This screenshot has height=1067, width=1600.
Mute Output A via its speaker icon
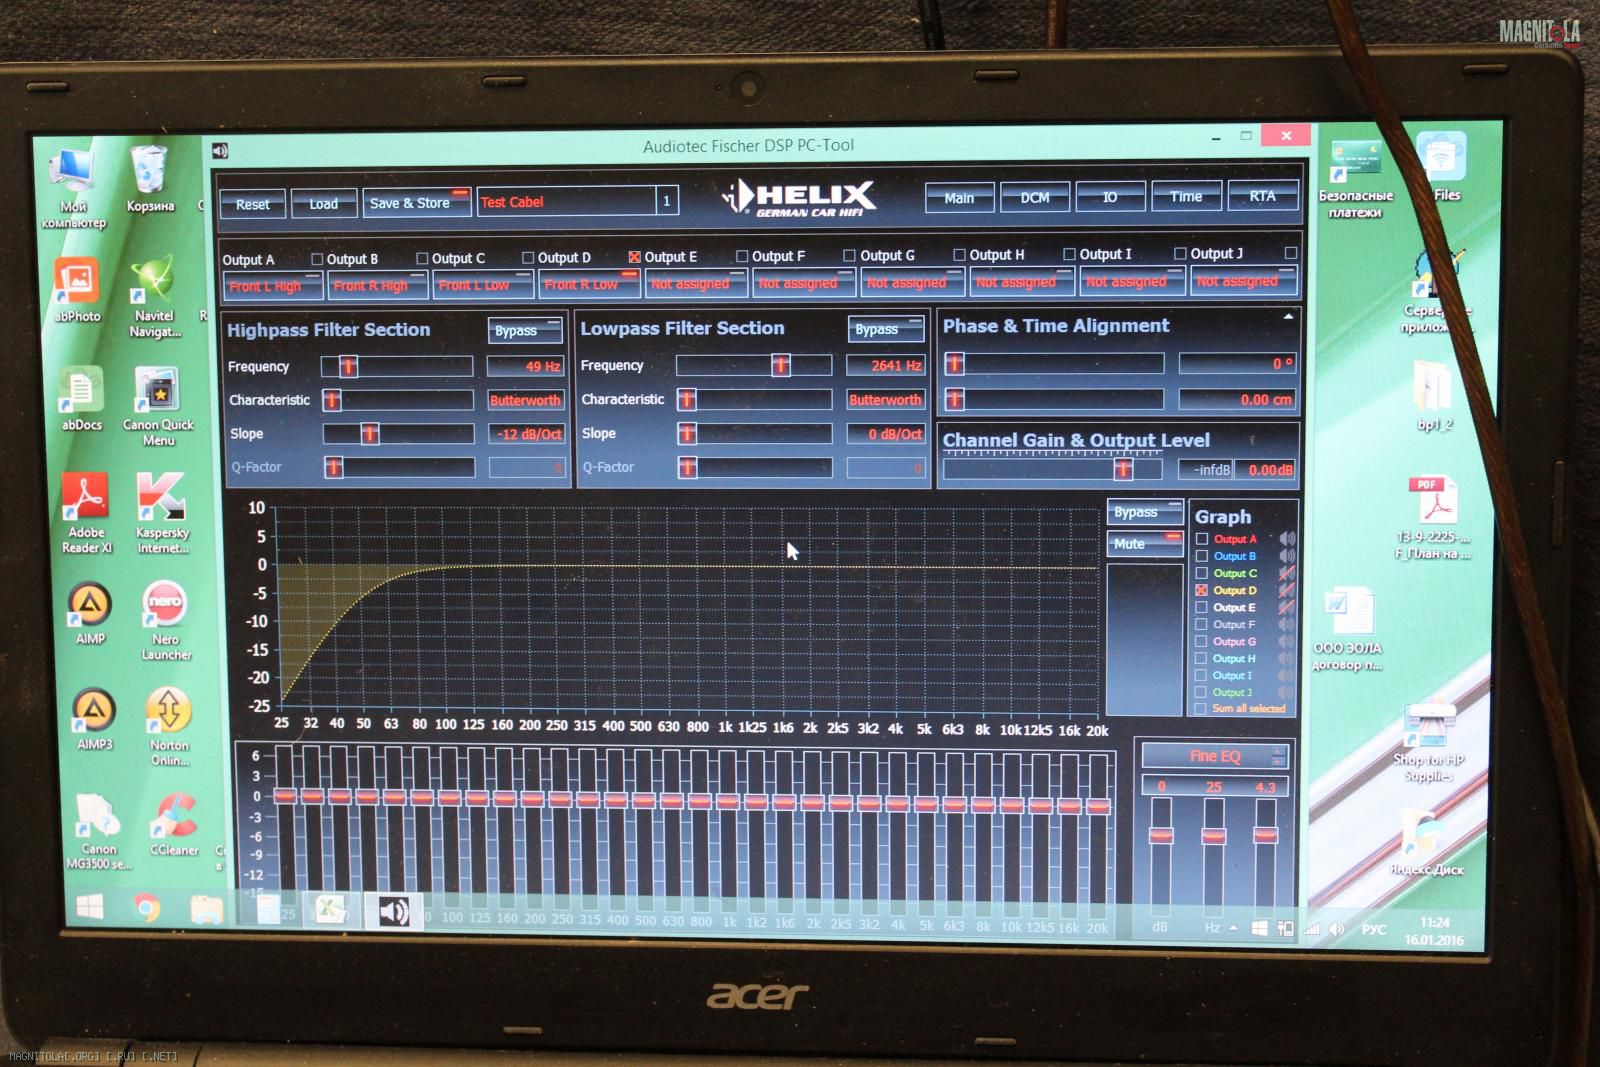click(1287, 539)
